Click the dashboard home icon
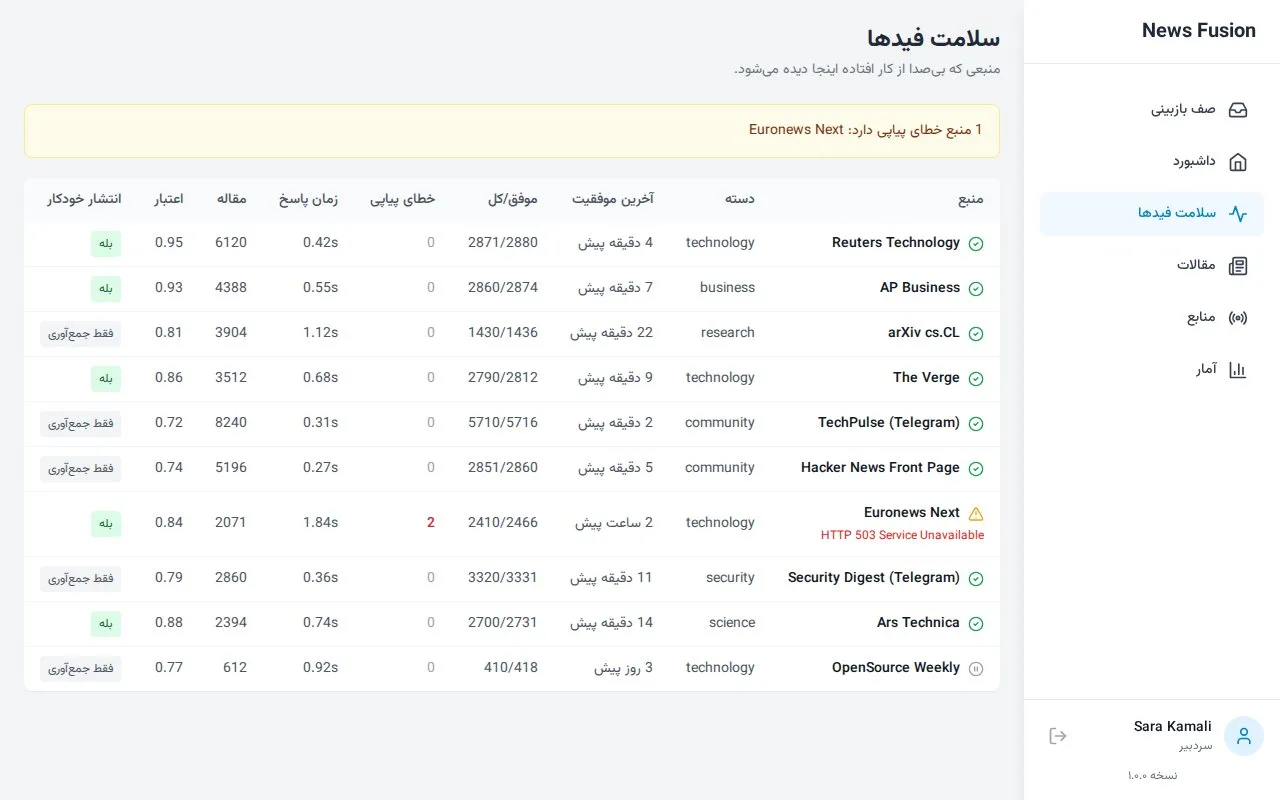This screenshot has height=800, width=1280. pyautogui.click(x=1238, y=161)
